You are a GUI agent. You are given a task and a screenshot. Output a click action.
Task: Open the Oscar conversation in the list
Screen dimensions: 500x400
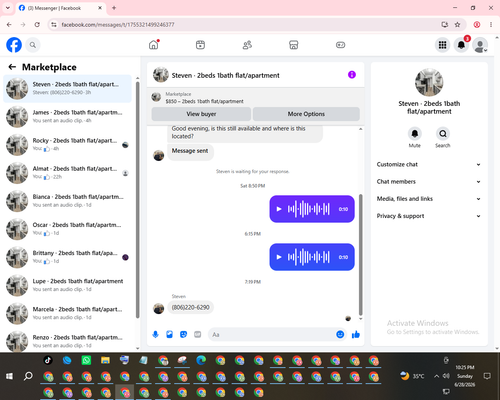pyautogui.click(x=67, y=229)
